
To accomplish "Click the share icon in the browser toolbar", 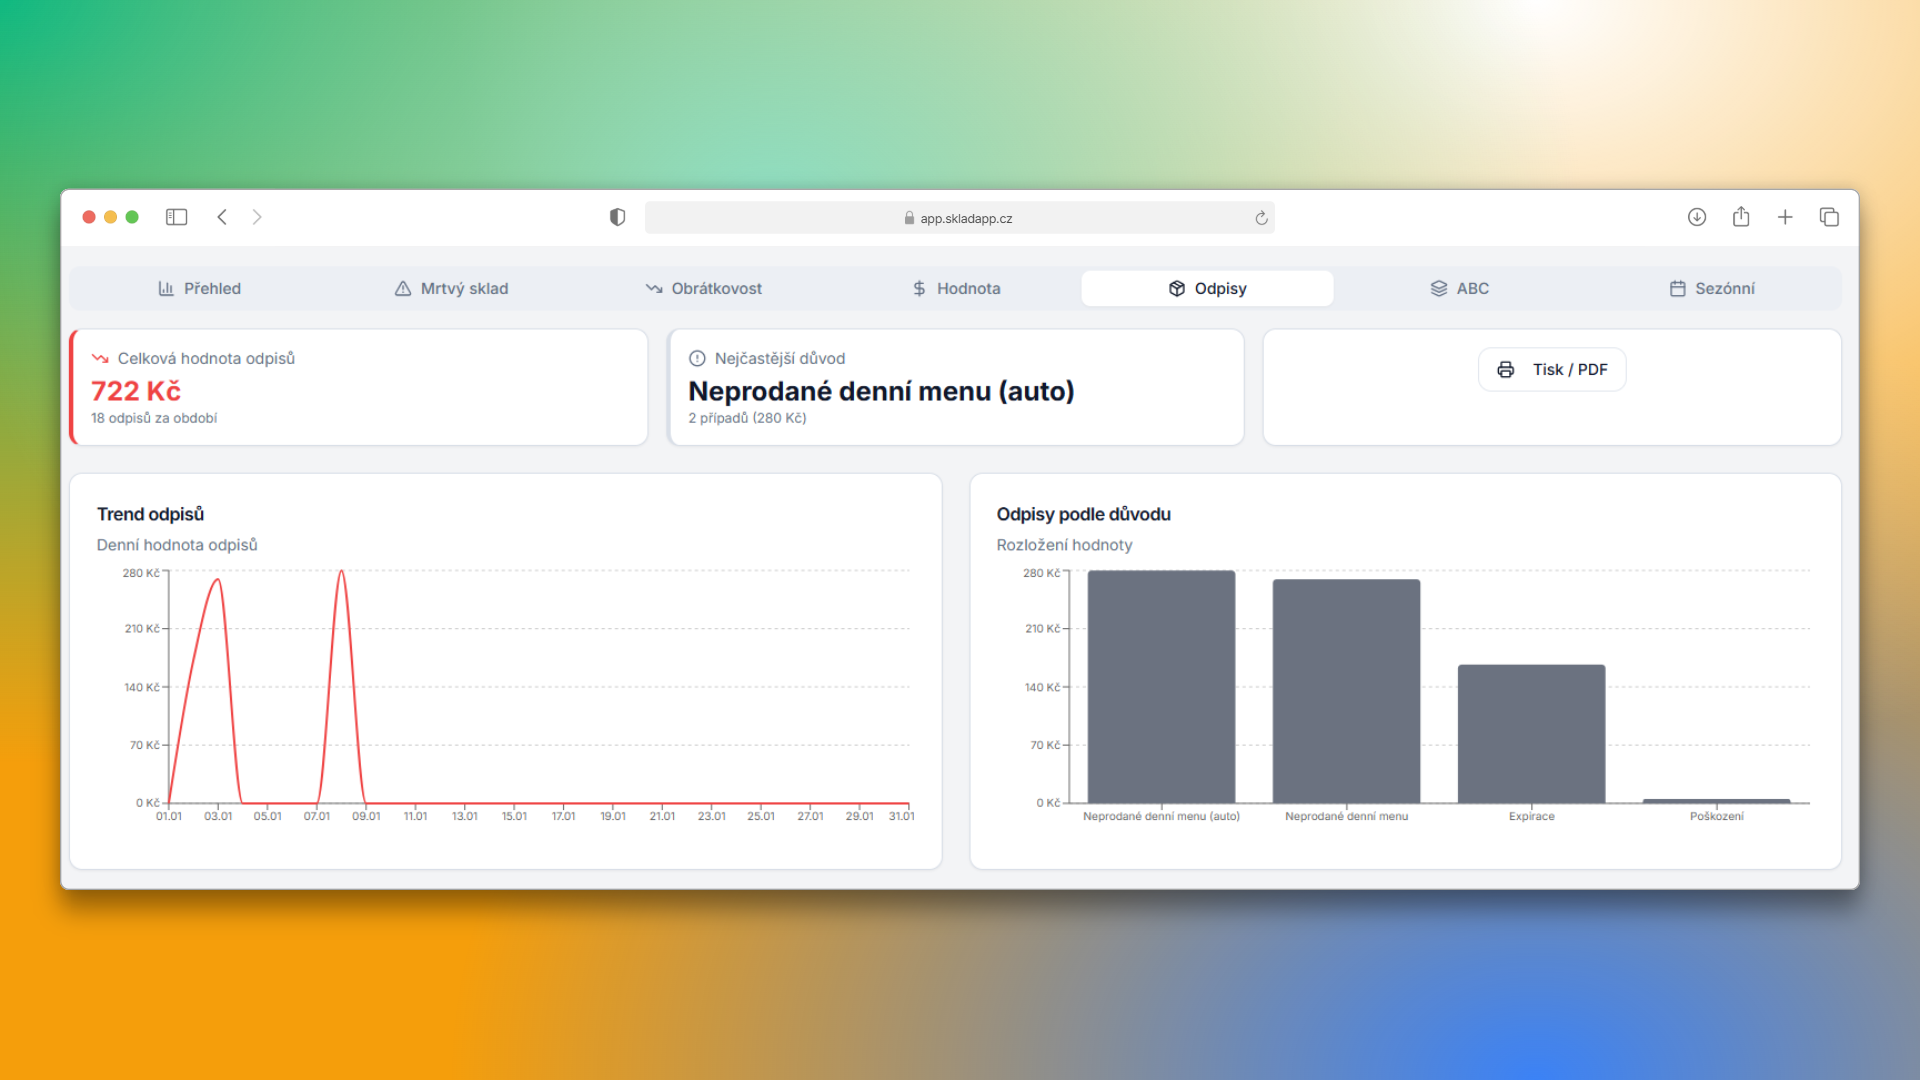I will tap(1741, 217).
